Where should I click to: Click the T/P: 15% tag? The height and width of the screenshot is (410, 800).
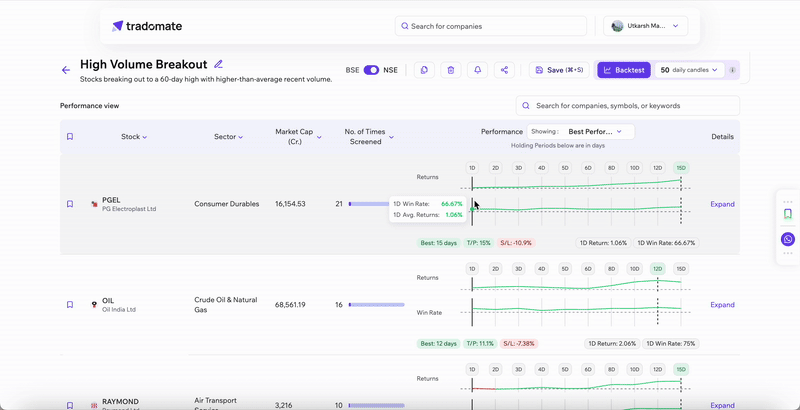click(478, 243)
